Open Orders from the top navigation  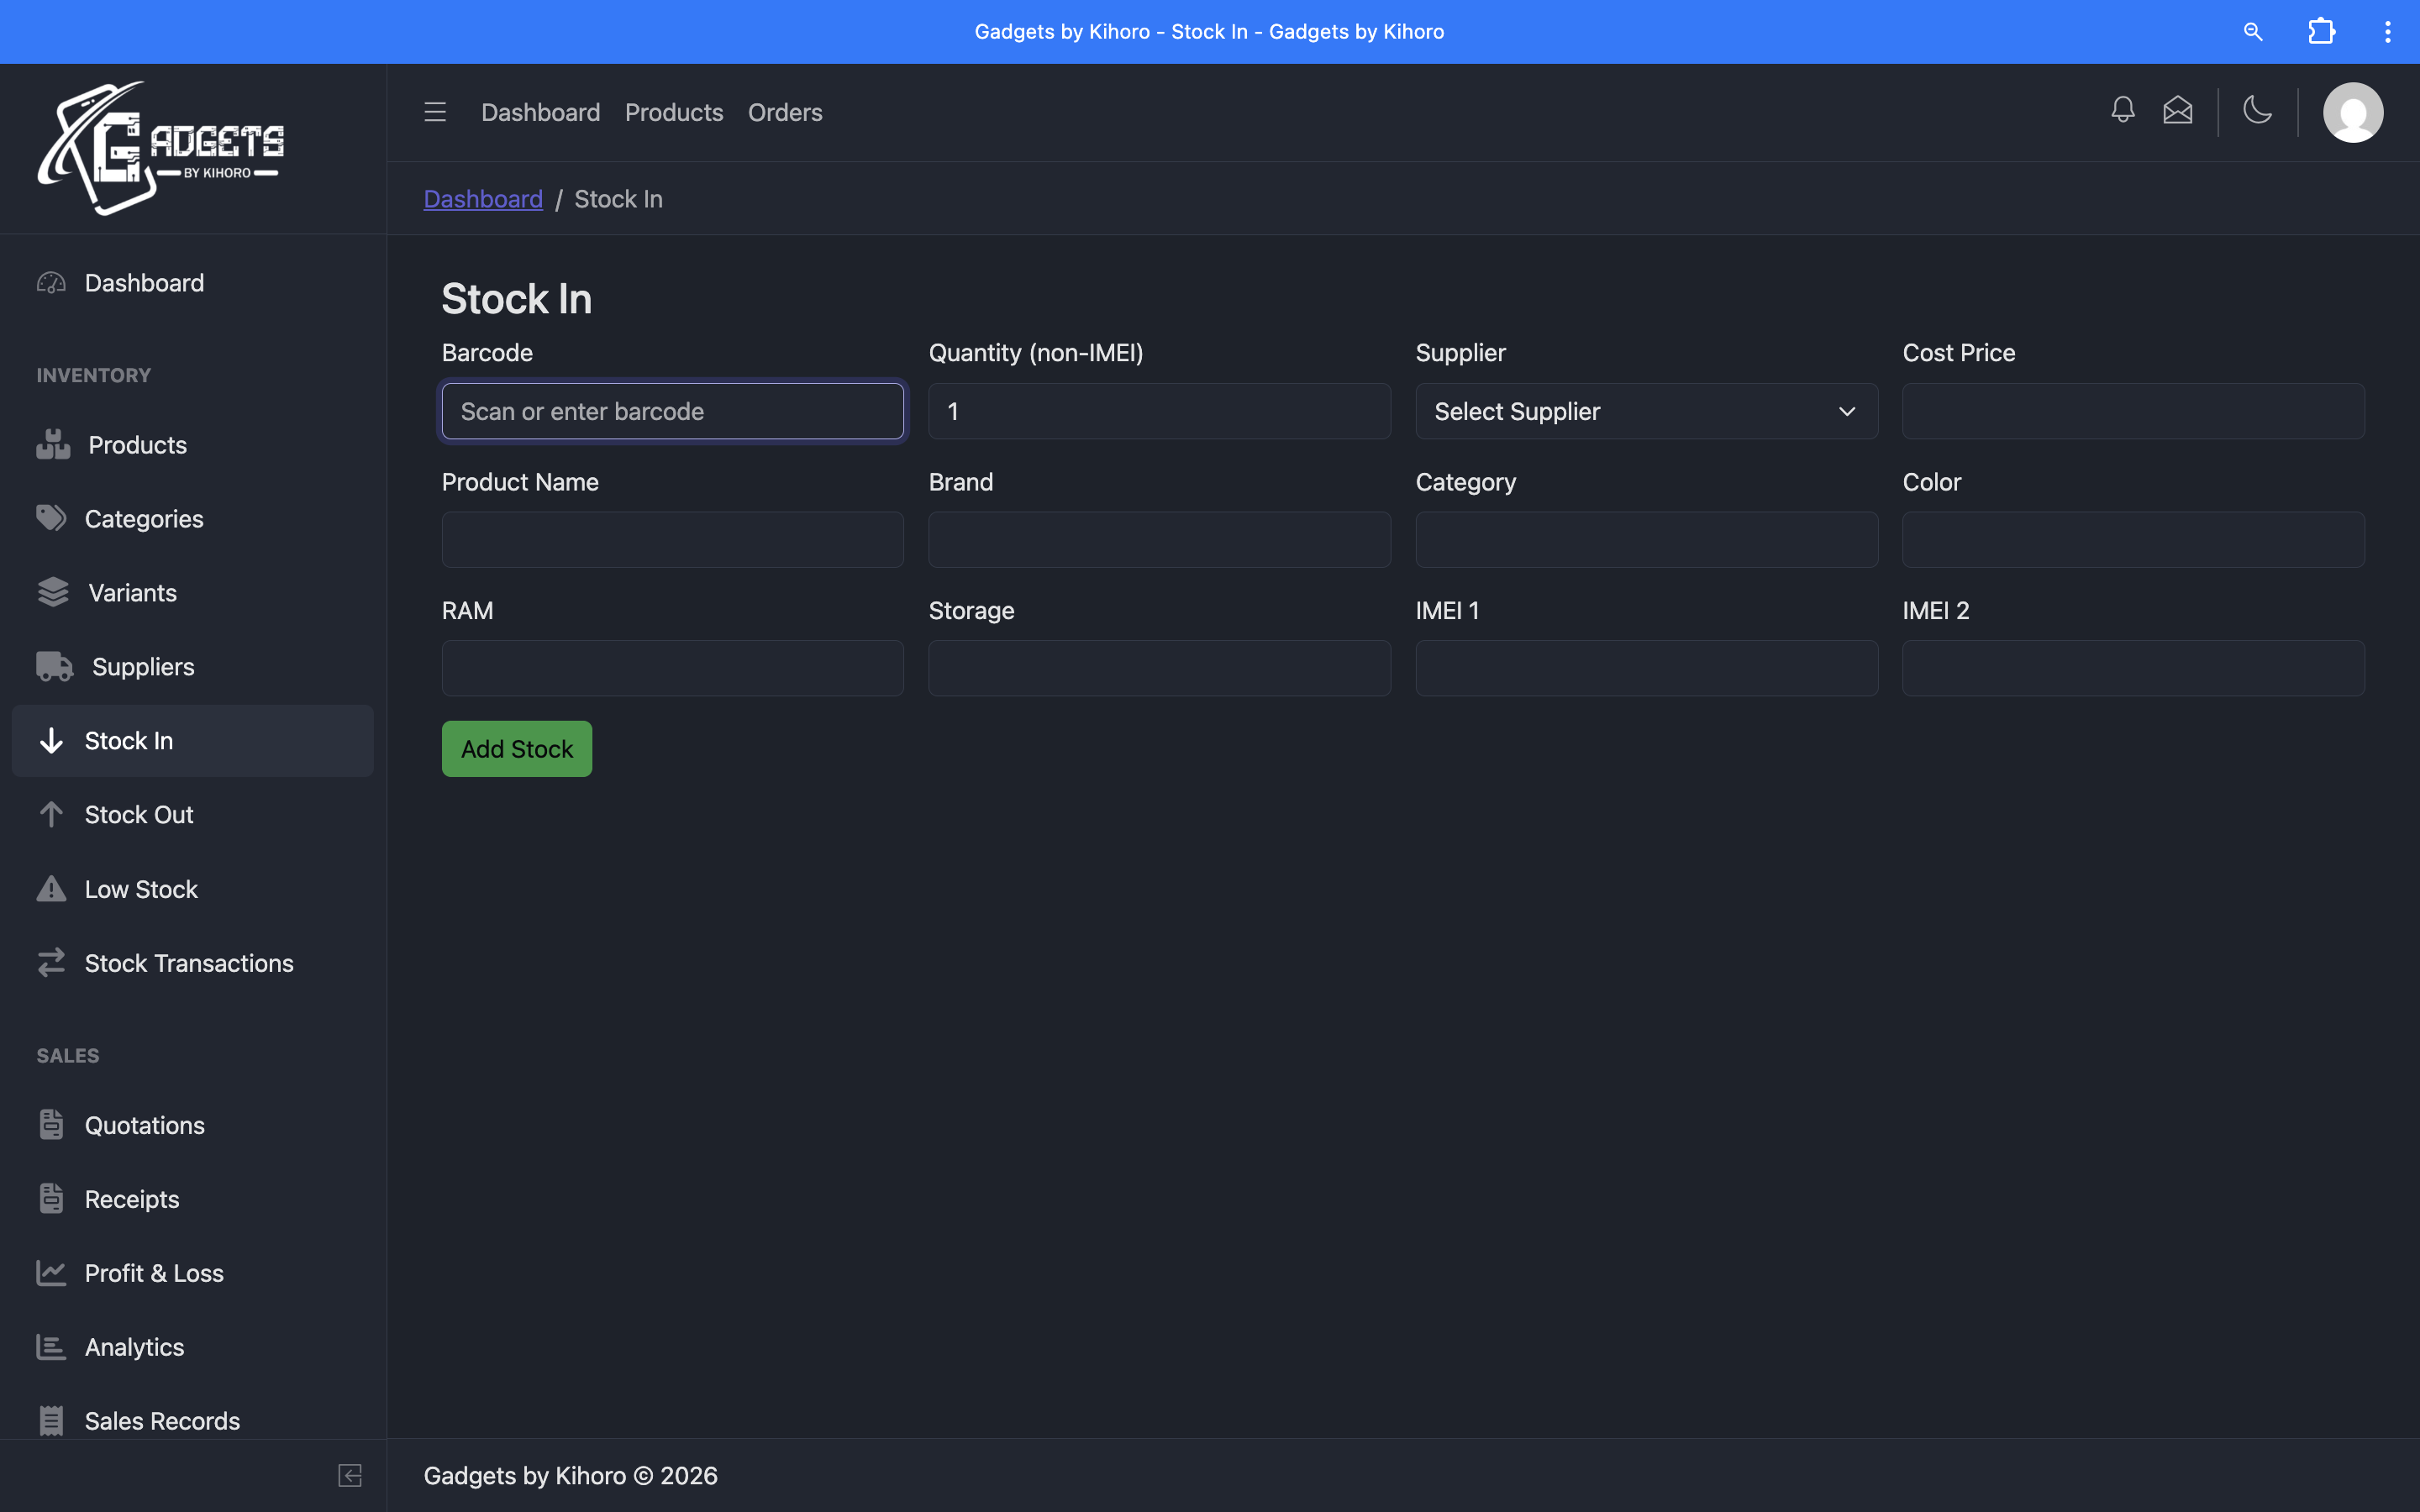(x=785, y=112)
